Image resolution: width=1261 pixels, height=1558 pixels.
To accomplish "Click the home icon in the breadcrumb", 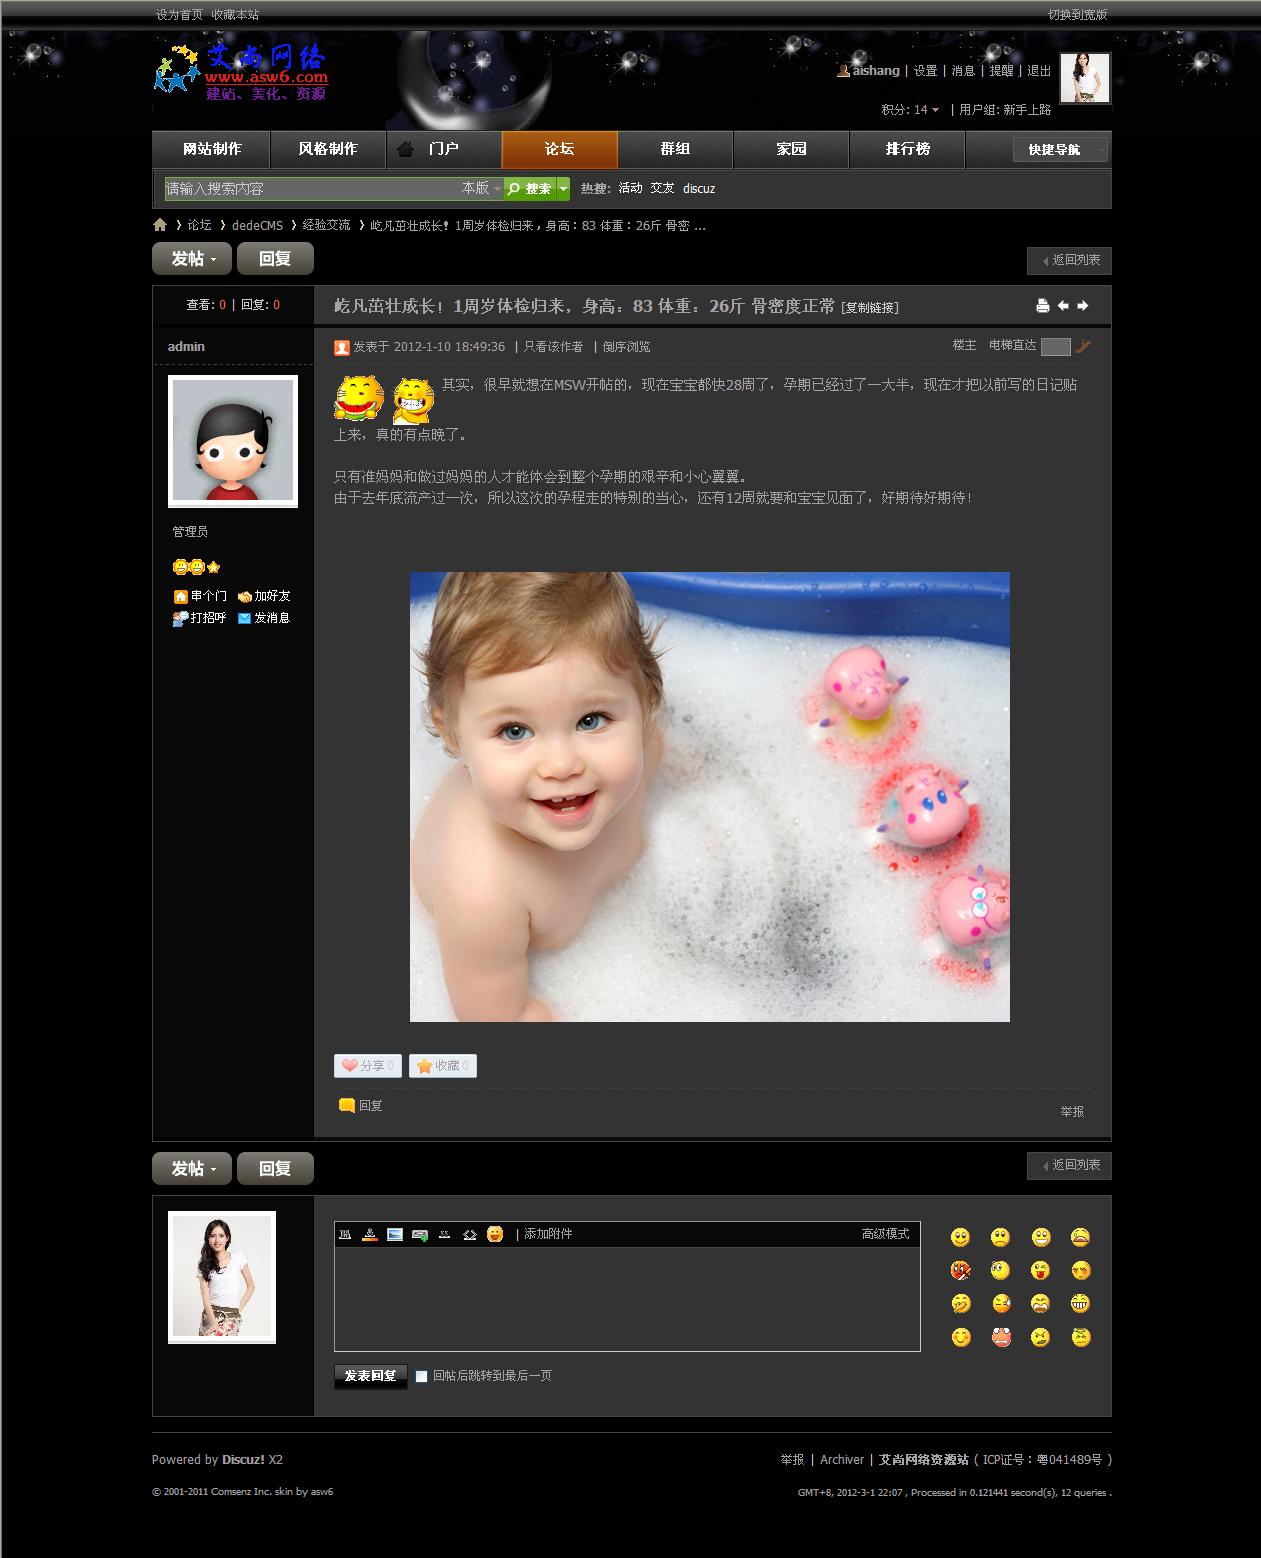I will click(160, 225).
